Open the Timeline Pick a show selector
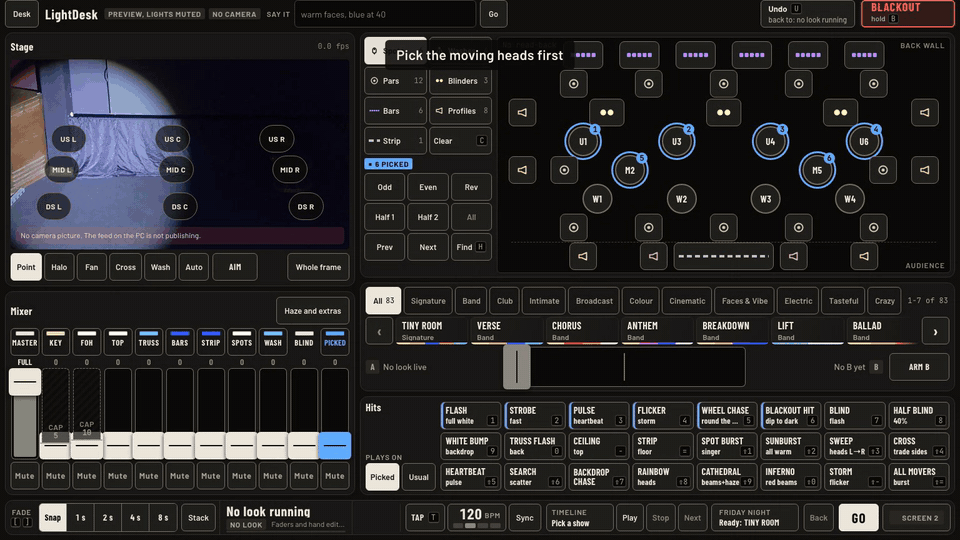The height and width of the screenshot is (540, 960). point(579,517)
